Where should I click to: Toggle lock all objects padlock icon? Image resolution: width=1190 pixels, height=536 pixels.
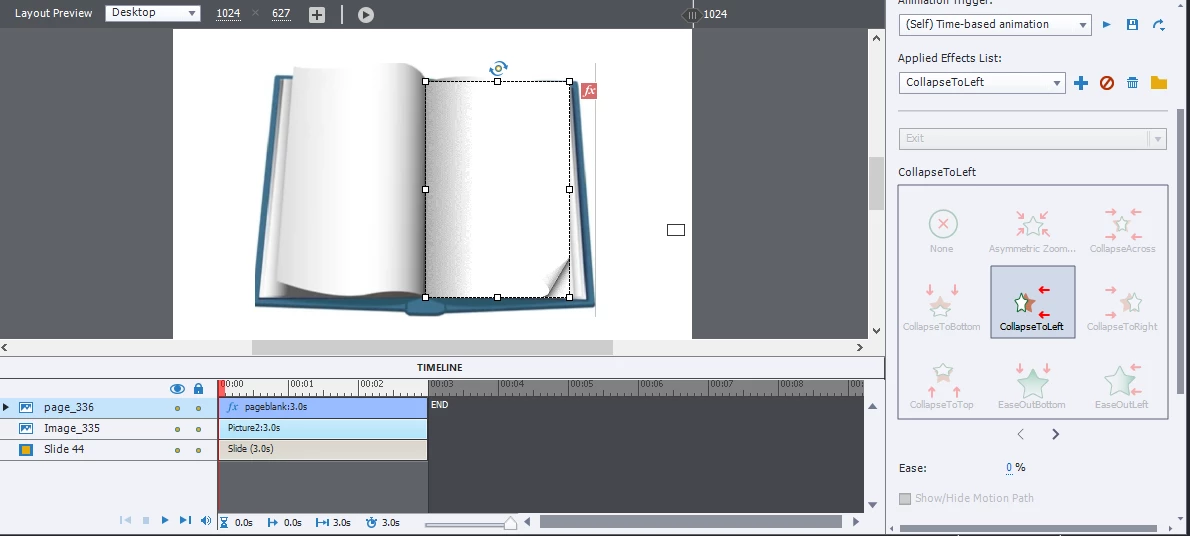pyautogui.click(x=198, y=389)
